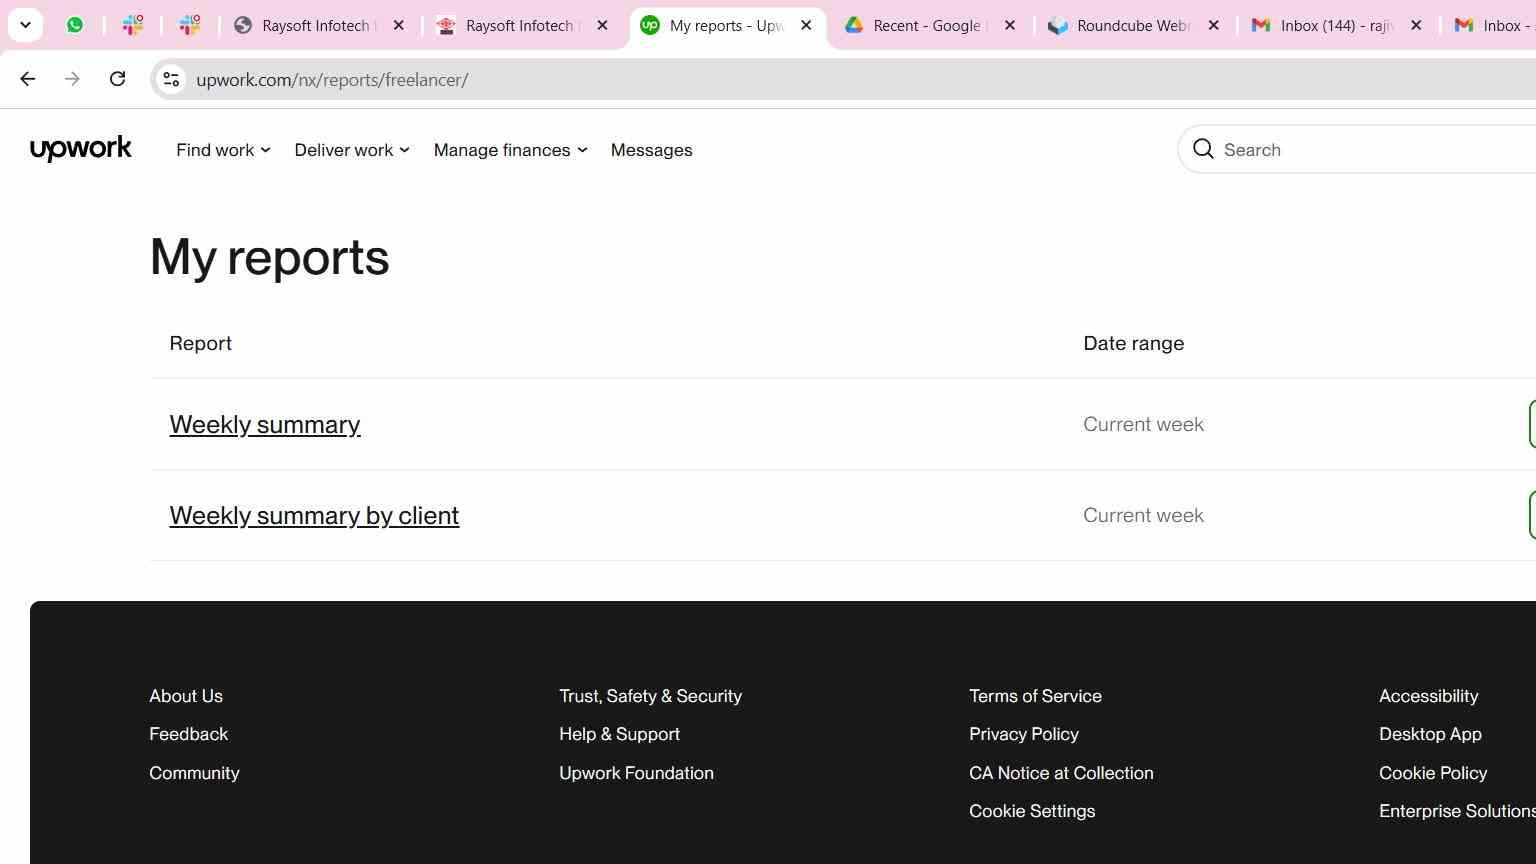
Task: Open the Weekly summary report
Action: click(265, 424)
